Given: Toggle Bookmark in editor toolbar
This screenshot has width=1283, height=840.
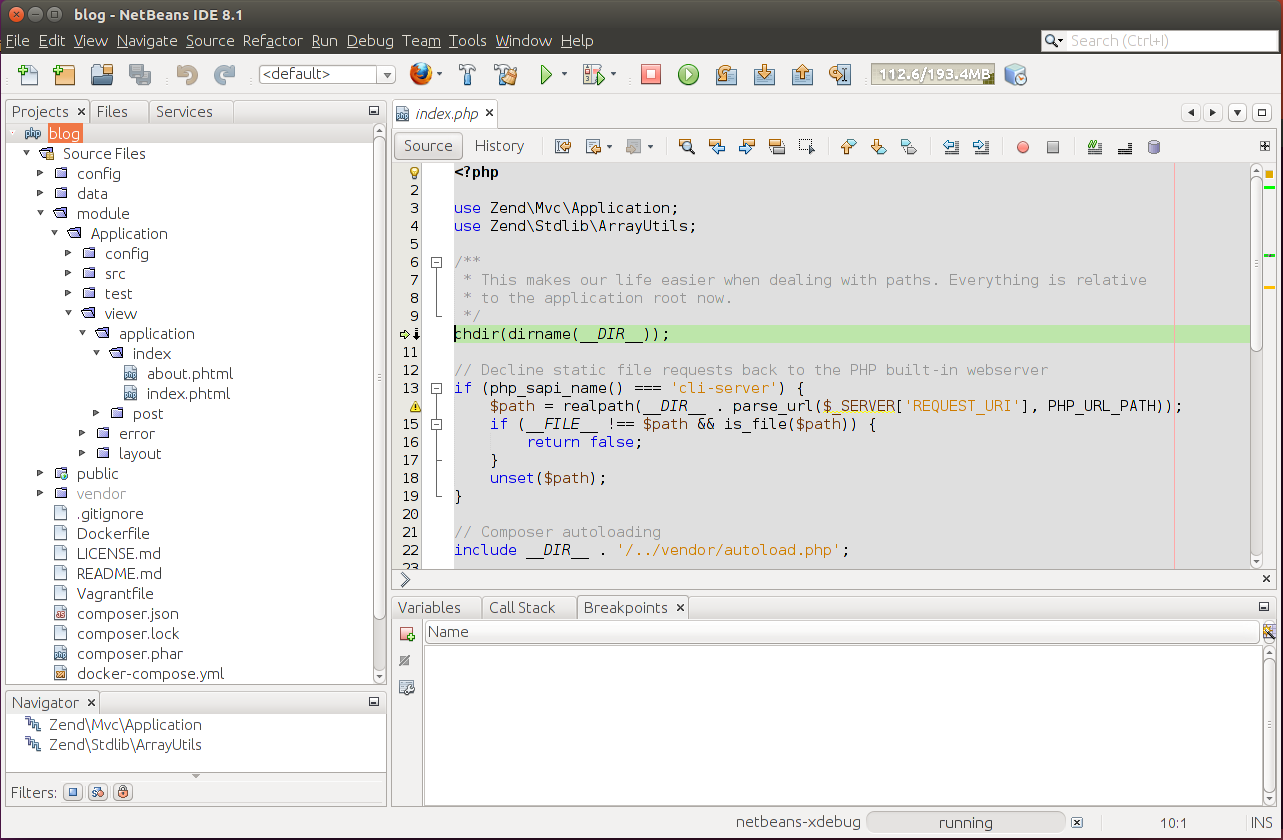Looking at the screenshot, I should [909, 146].
